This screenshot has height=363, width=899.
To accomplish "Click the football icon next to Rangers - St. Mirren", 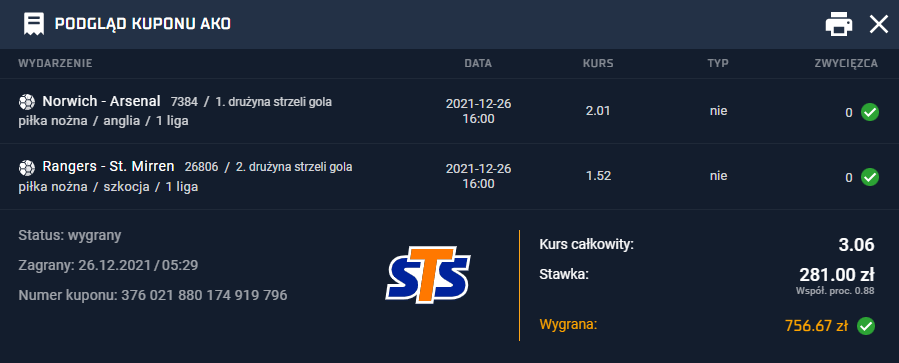I will pos(26,167).
